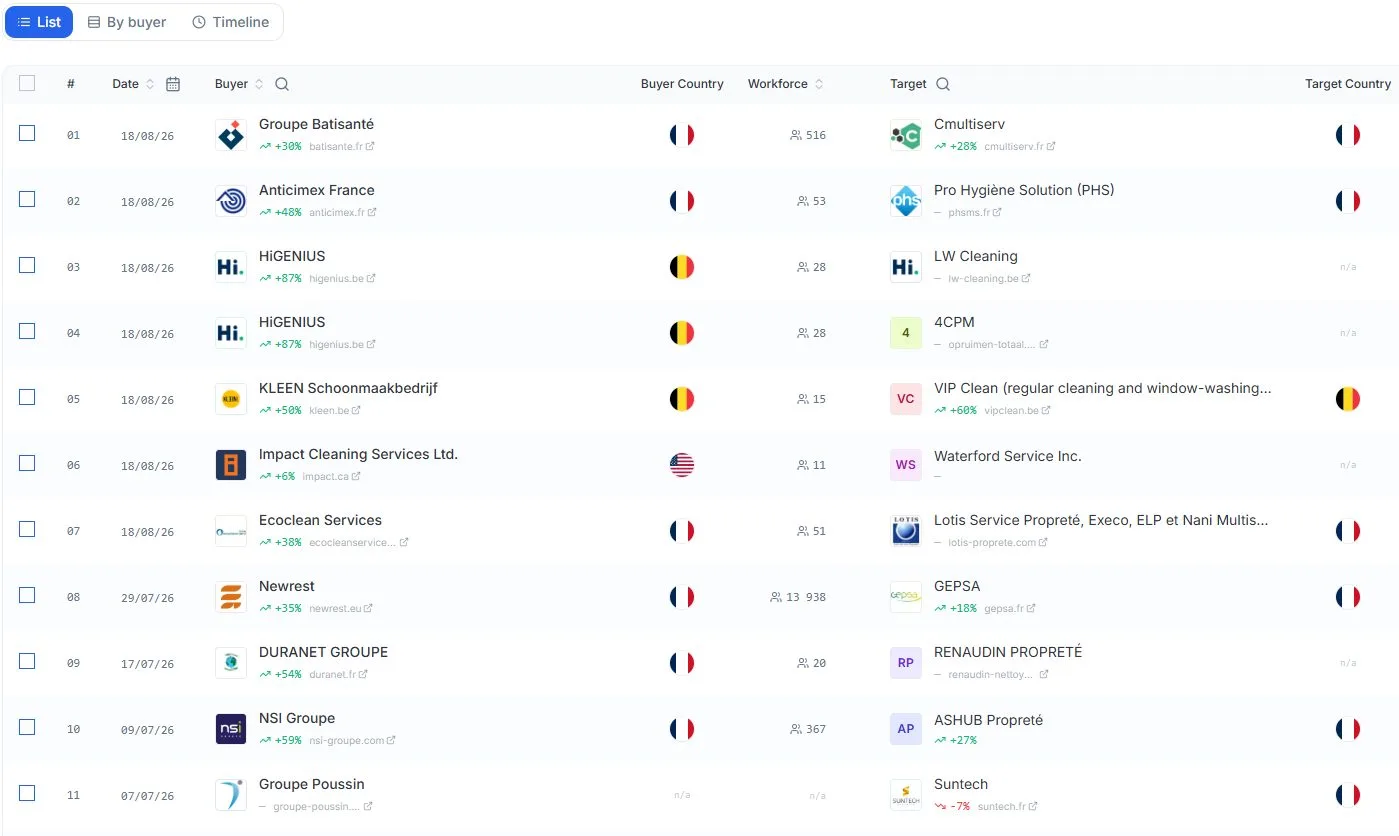The width and height of the screenshot is (1399, 836).
Task: Tick the checkbox for row 03 HiGENIUS
Action: click(x=27, y=265)
